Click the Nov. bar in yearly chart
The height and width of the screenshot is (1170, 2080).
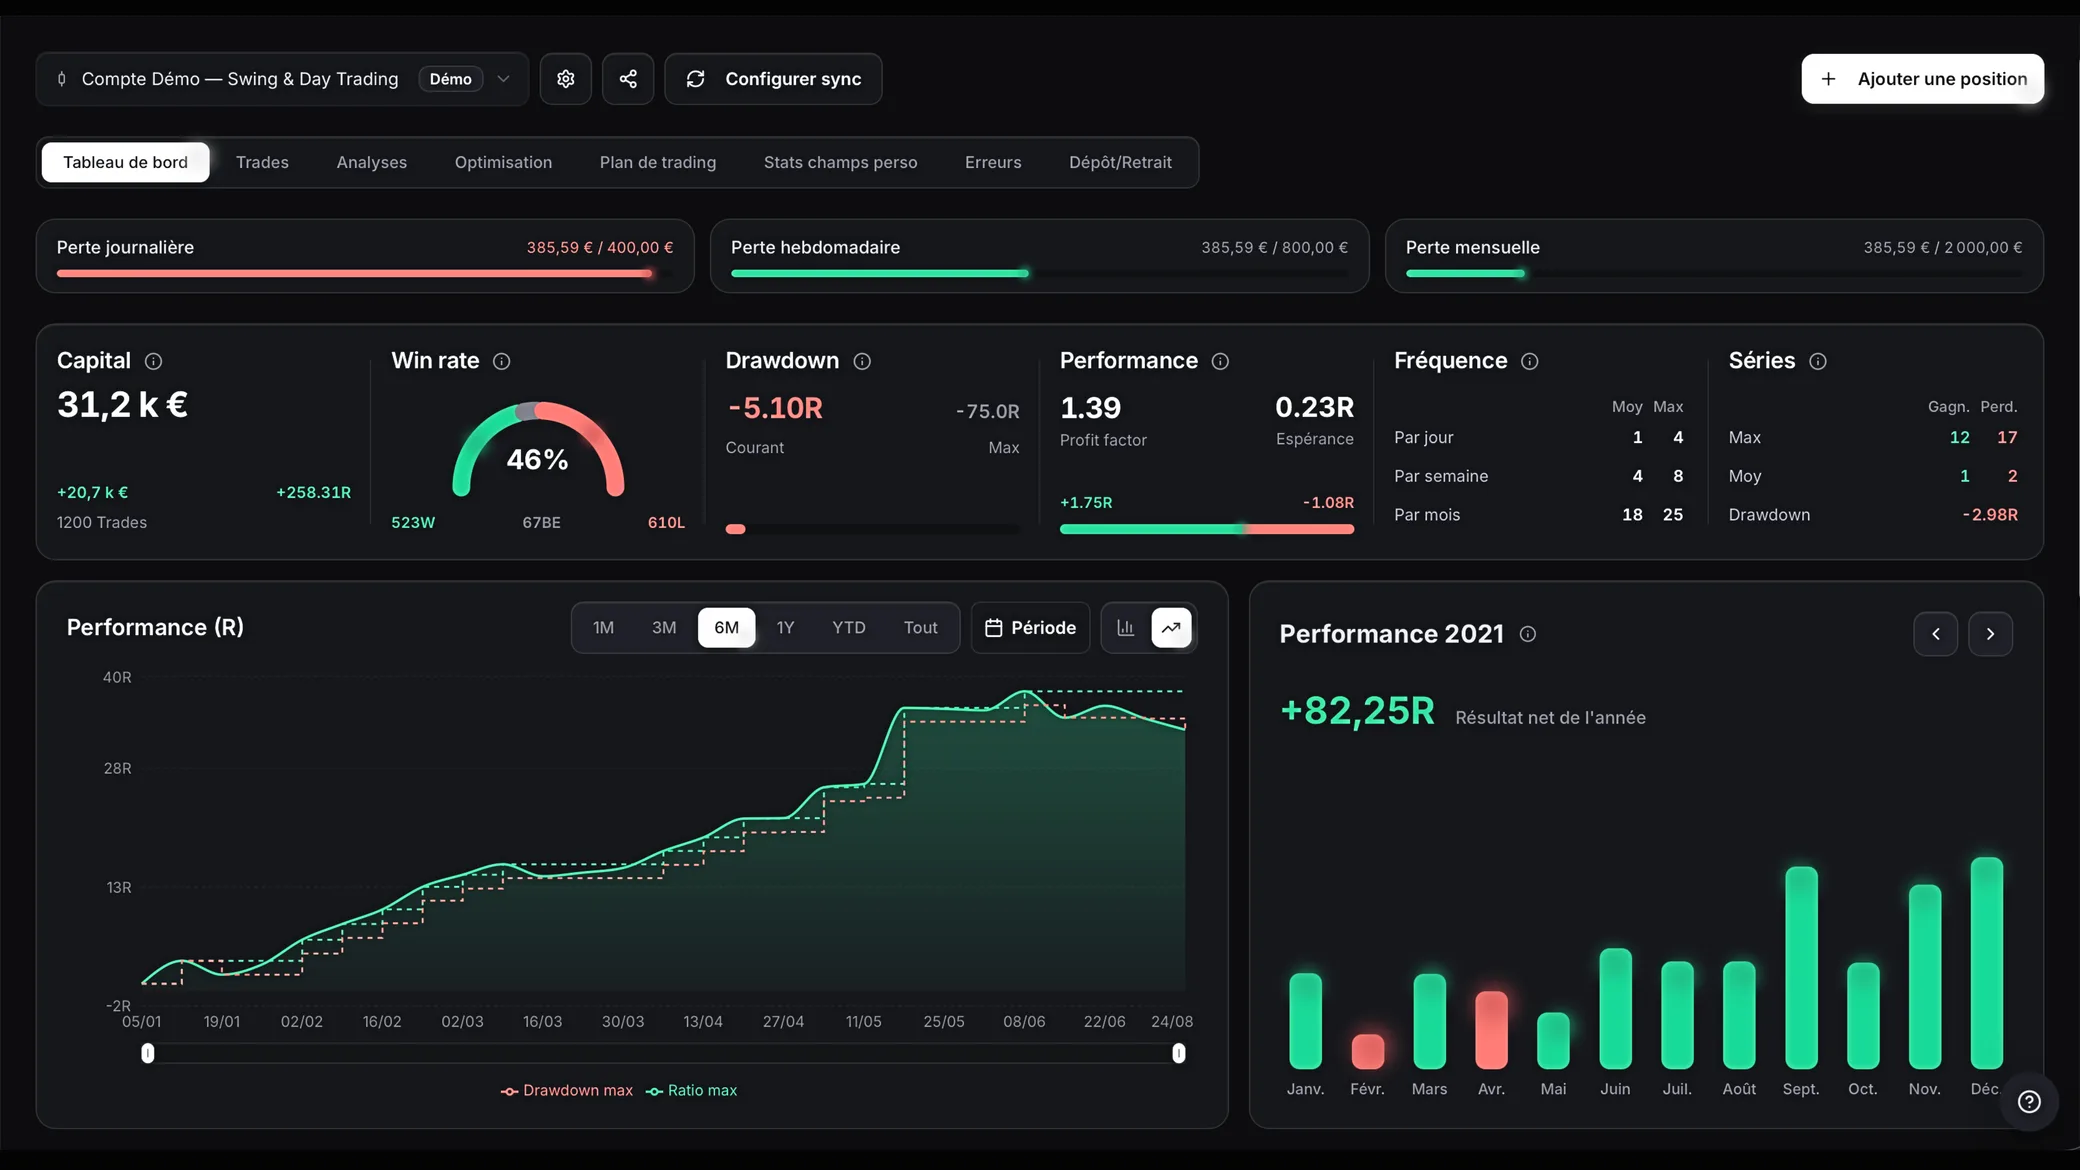1925,977
